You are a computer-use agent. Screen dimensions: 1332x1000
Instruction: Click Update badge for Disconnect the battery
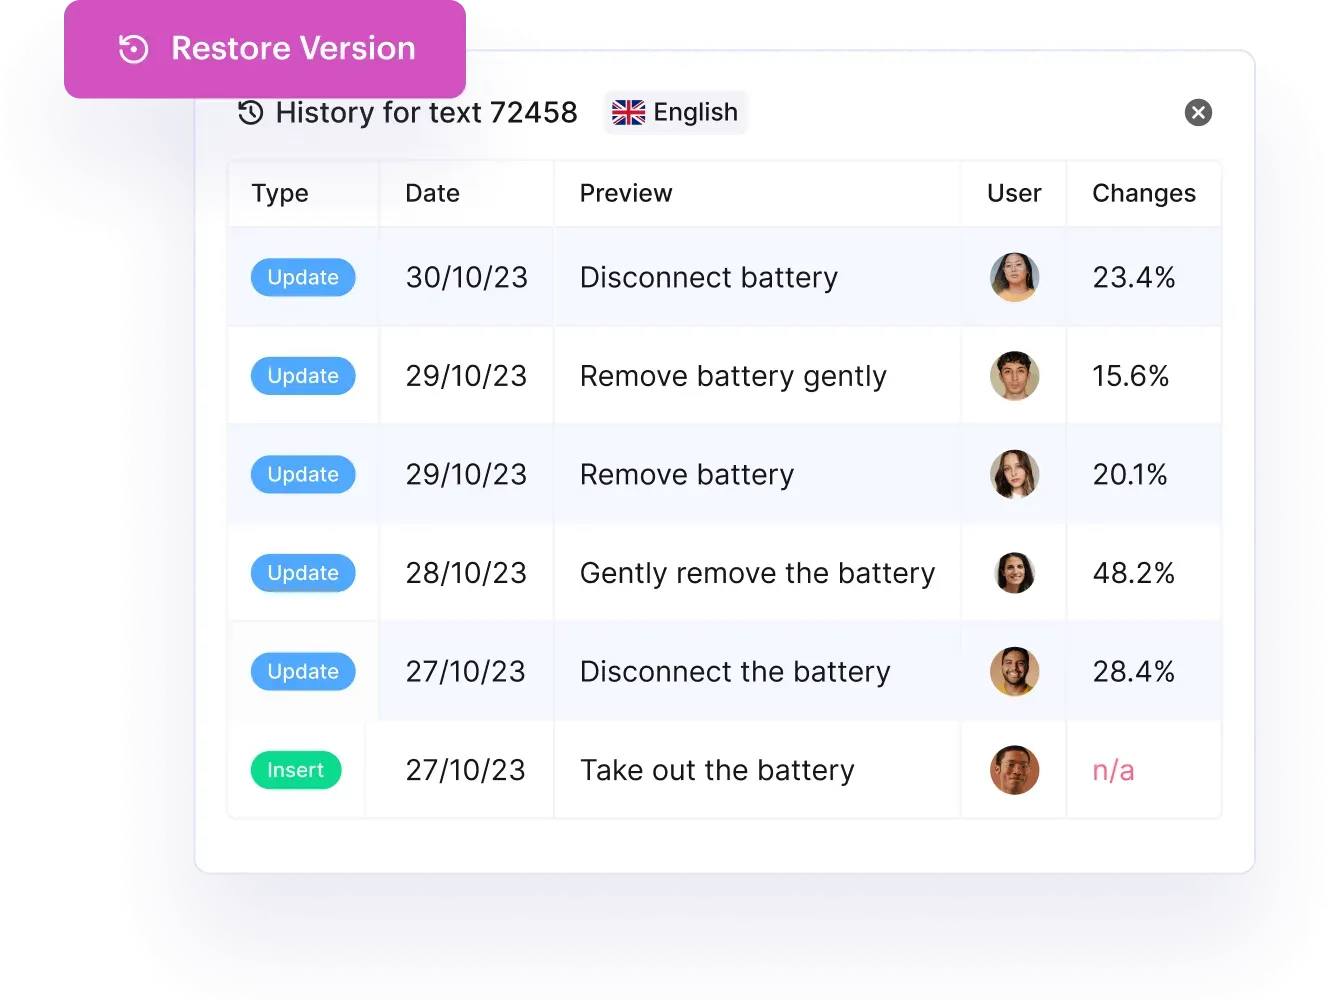coord(303,671)
